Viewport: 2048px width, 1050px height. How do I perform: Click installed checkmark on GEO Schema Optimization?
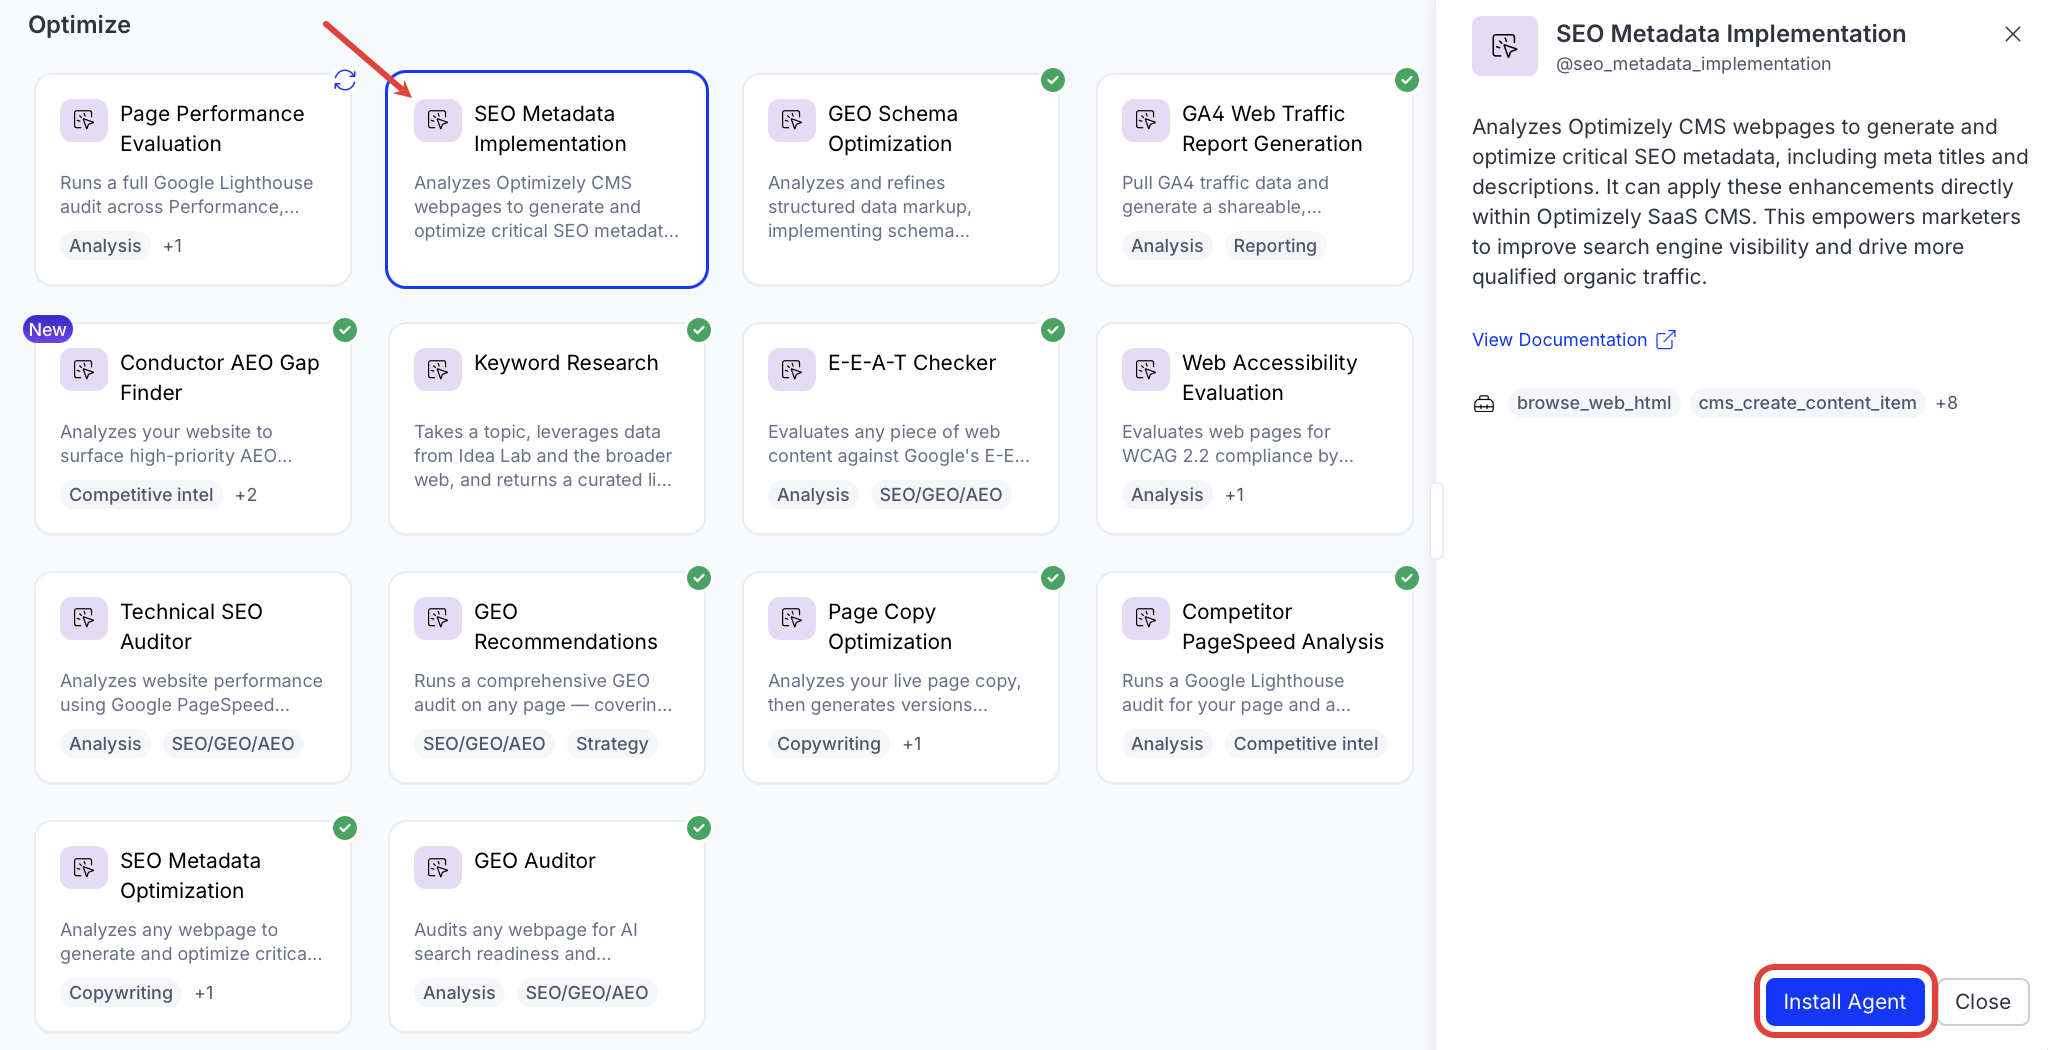1053,80
